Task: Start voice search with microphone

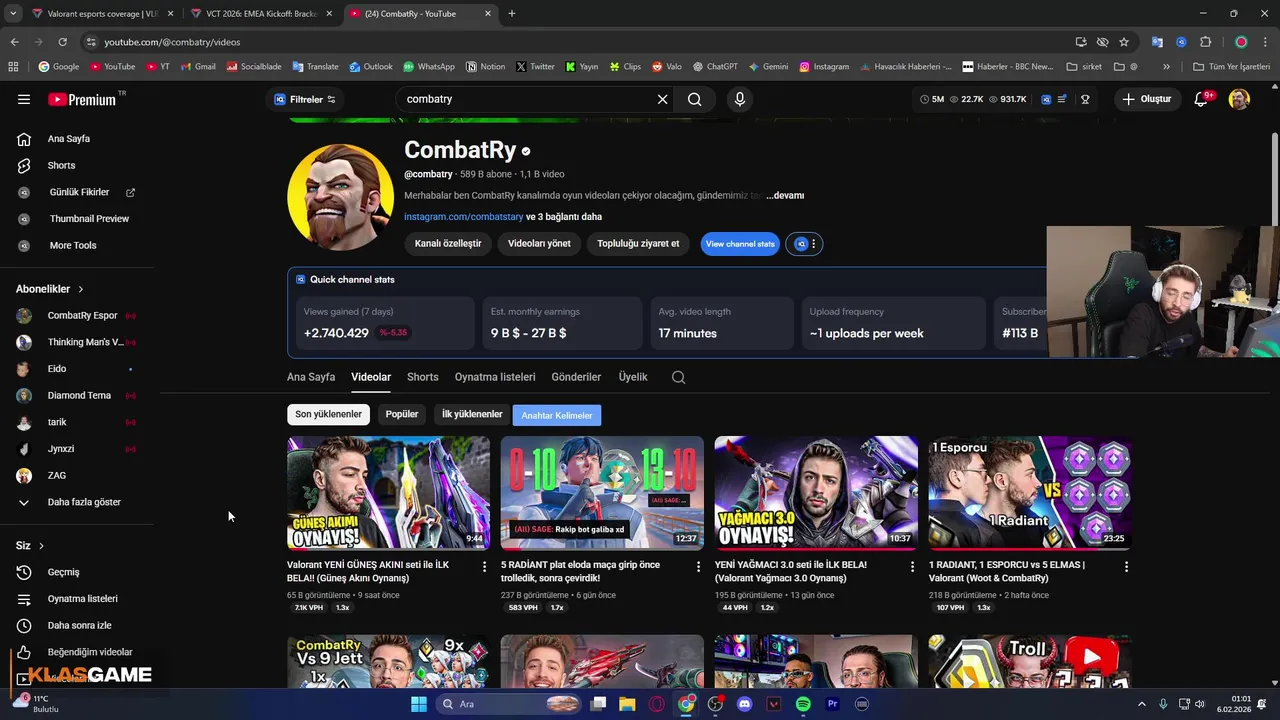Action: [x=739, y=99]
